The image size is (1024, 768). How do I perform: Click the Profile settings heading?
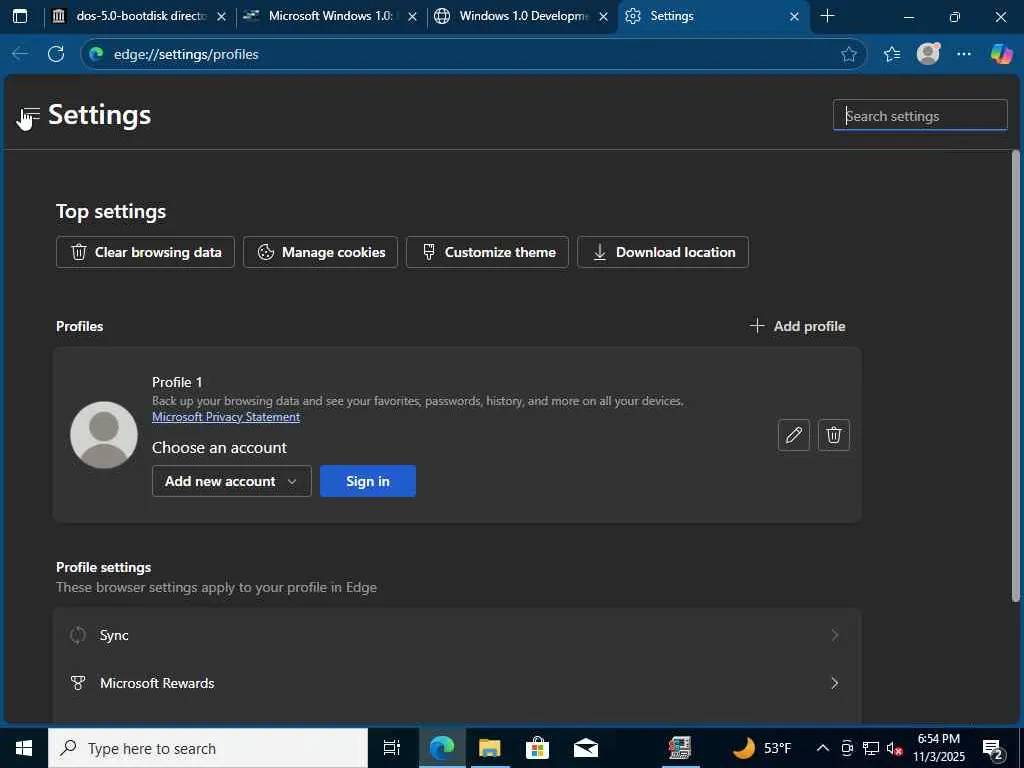[104, 567]
